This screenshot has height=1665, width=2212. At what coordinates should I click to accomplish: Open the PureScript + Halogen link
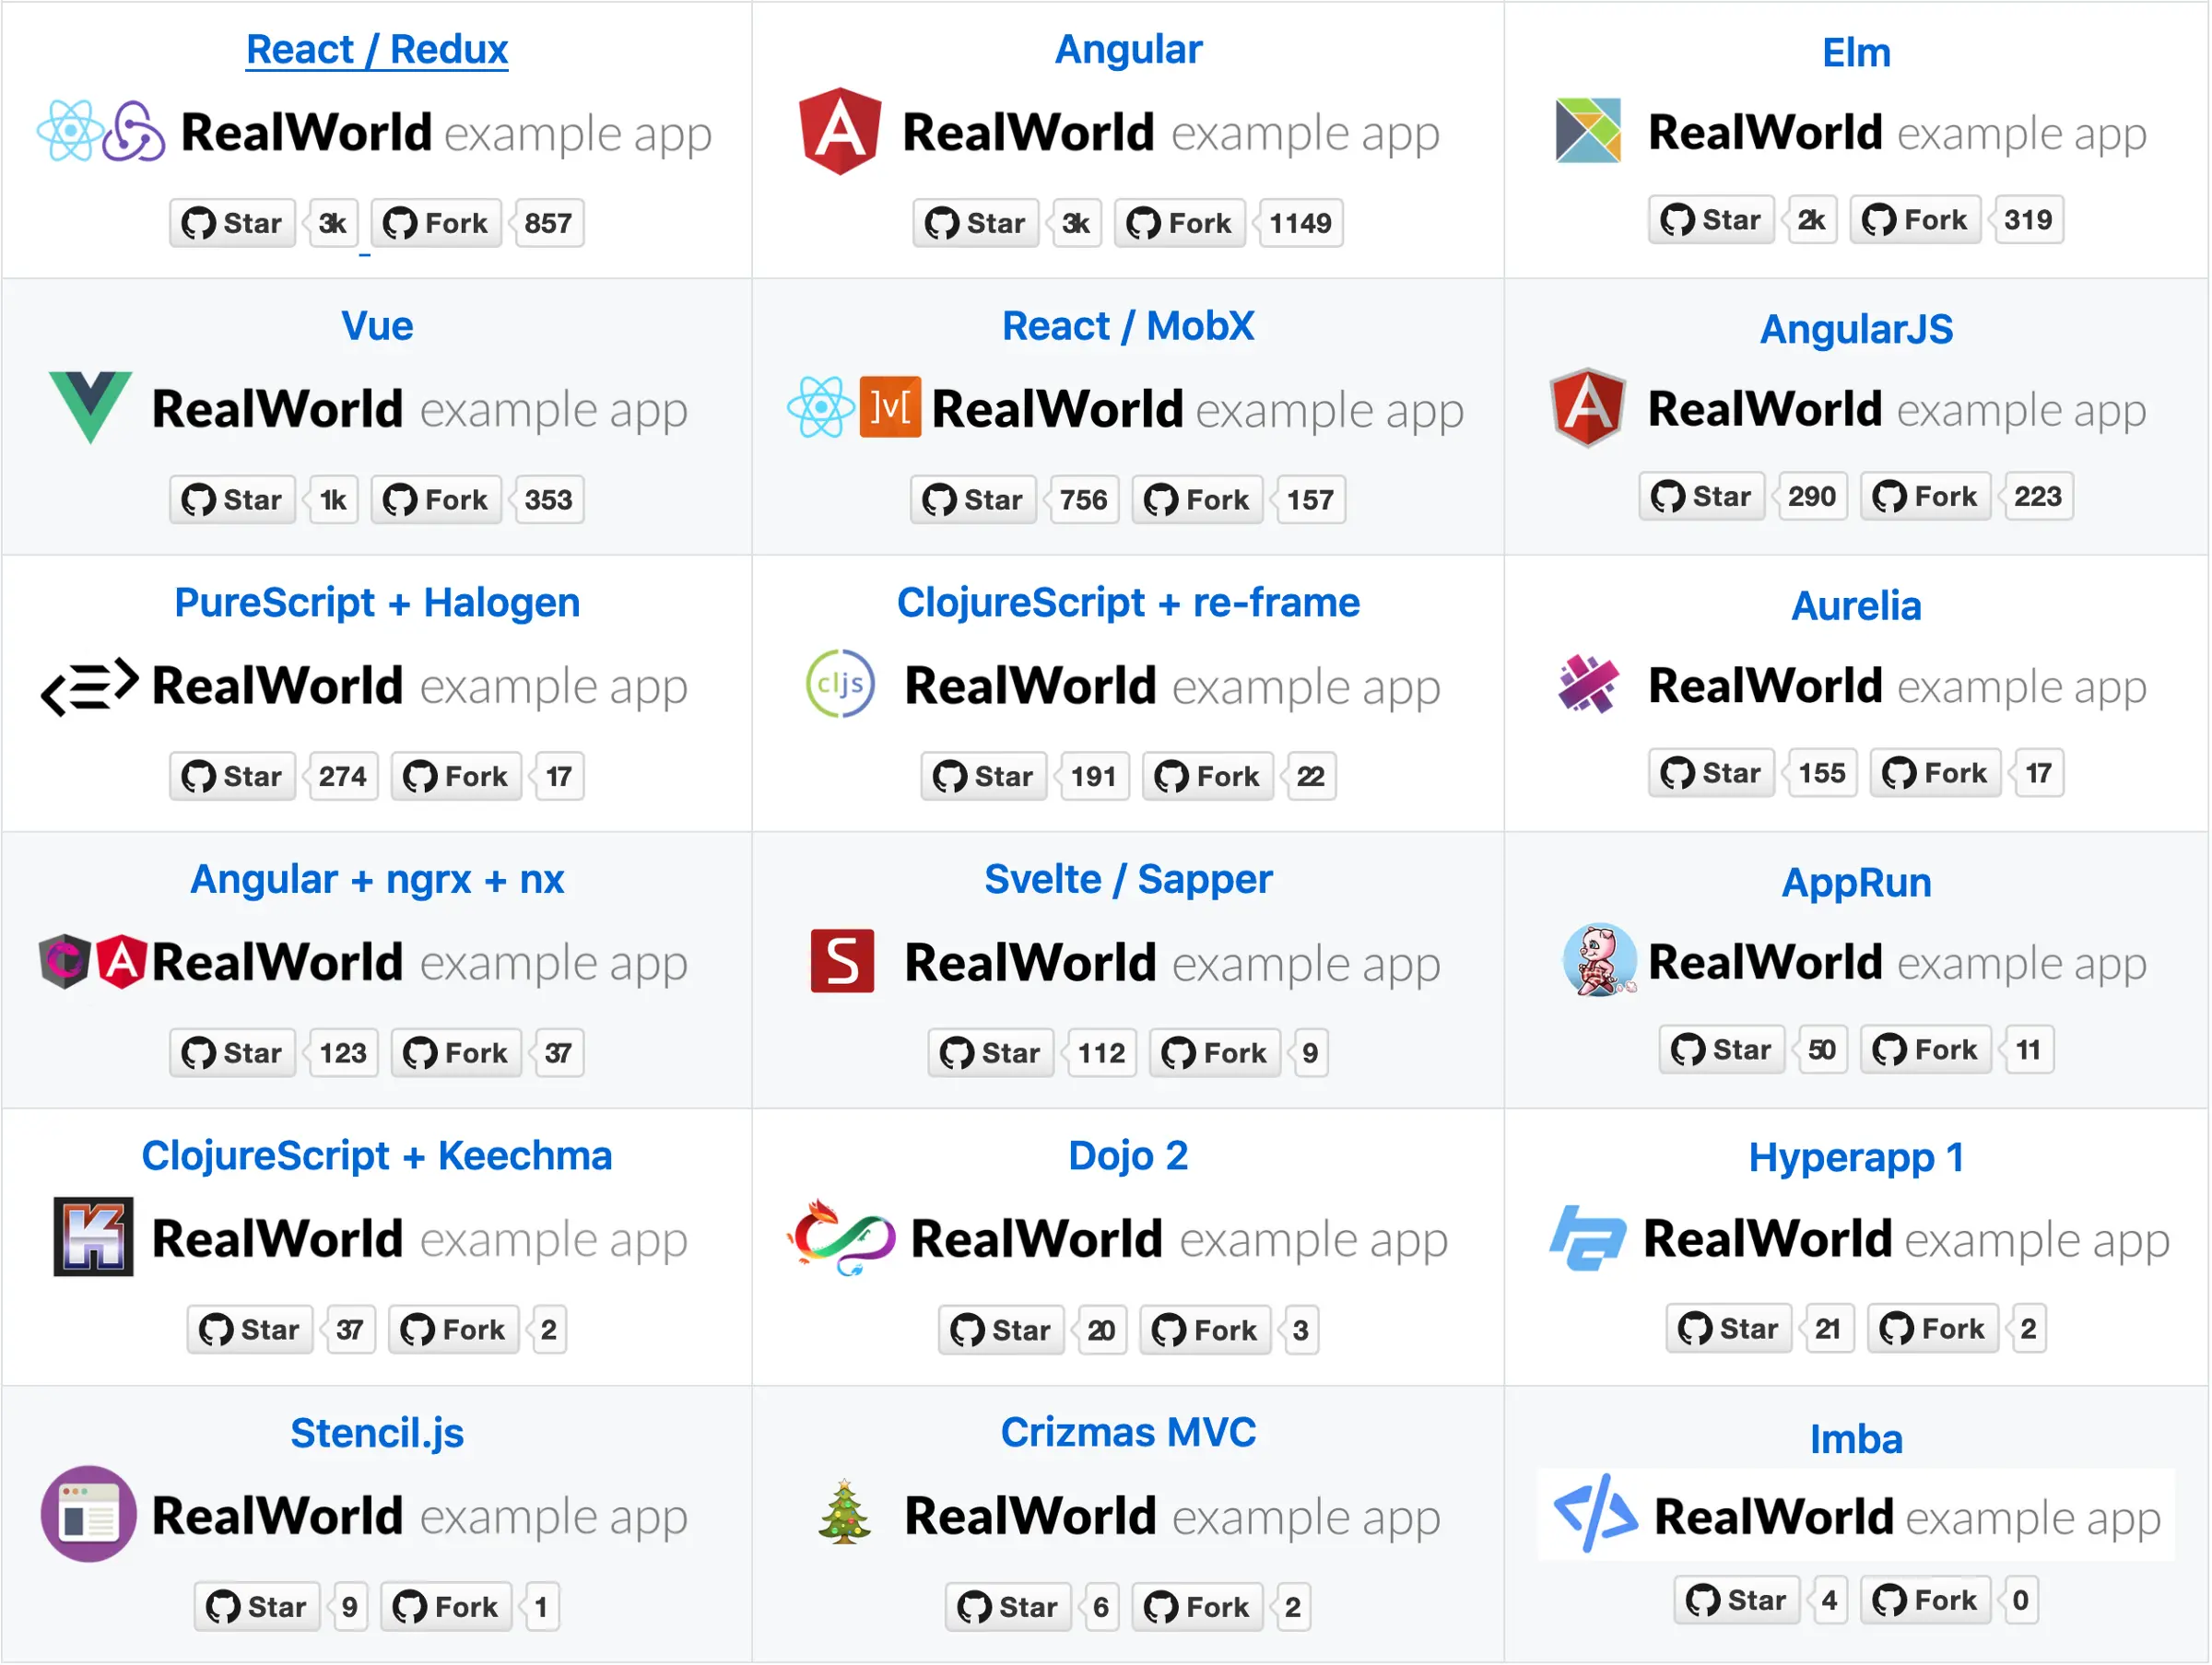click(x=377, y=602)
